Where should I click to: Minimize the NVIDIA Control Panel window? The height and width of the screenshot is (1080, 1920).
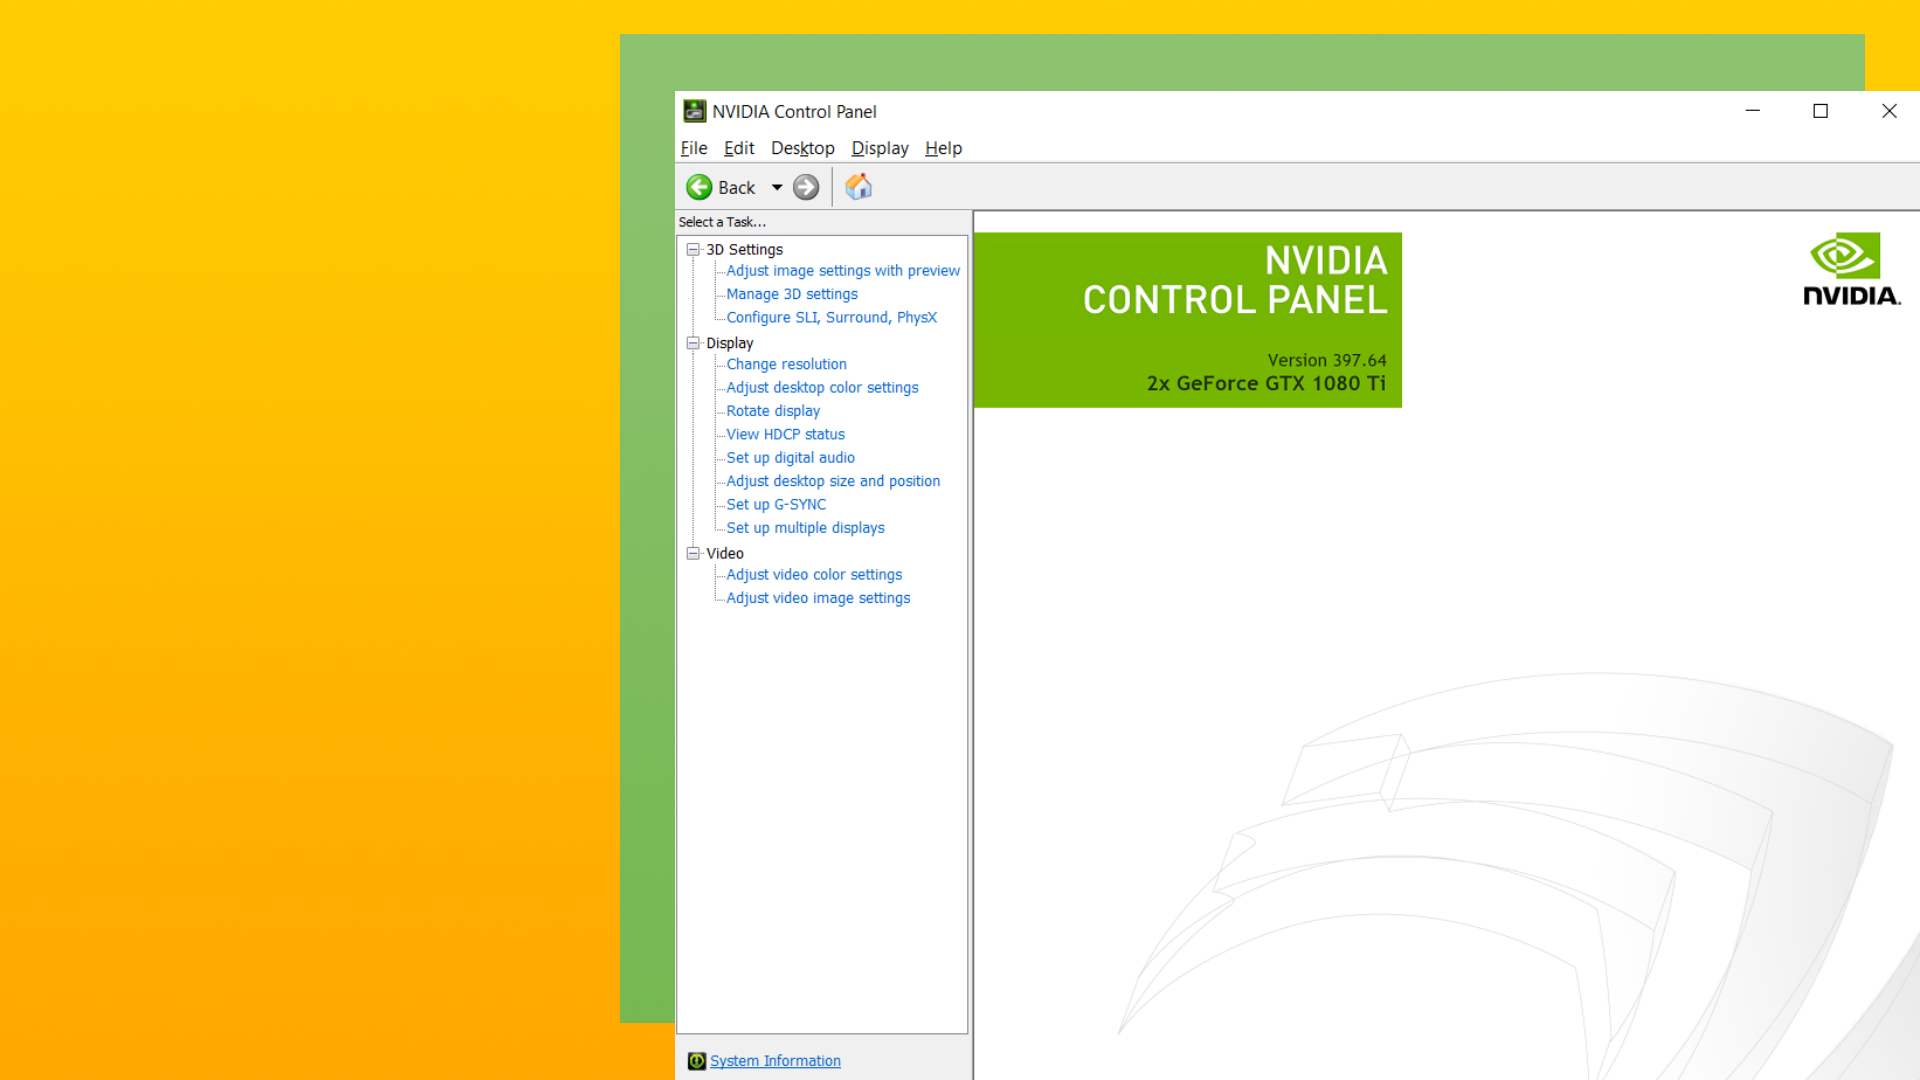(x=1752, y=111)
